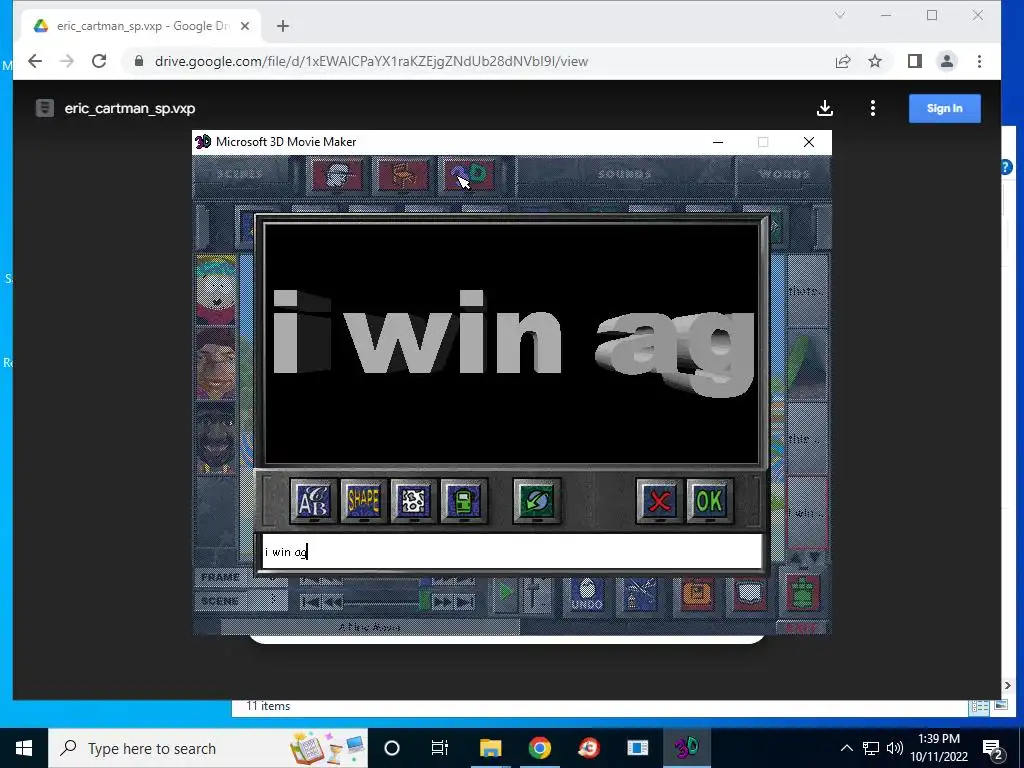
Task: Click the SCENE label in bottom bar
Action: pyautogui.click(x=220, y=601)
